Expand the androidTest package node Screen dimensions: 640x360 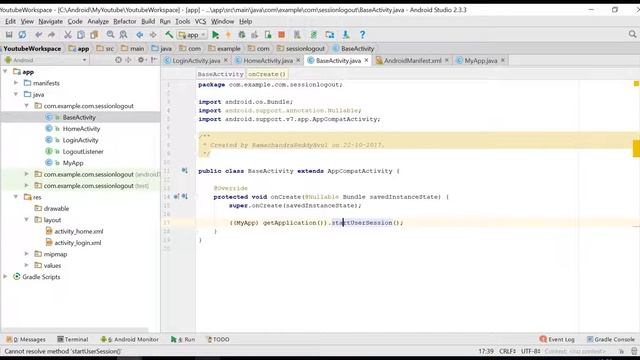pyautogui.click(x=27, y=174)
